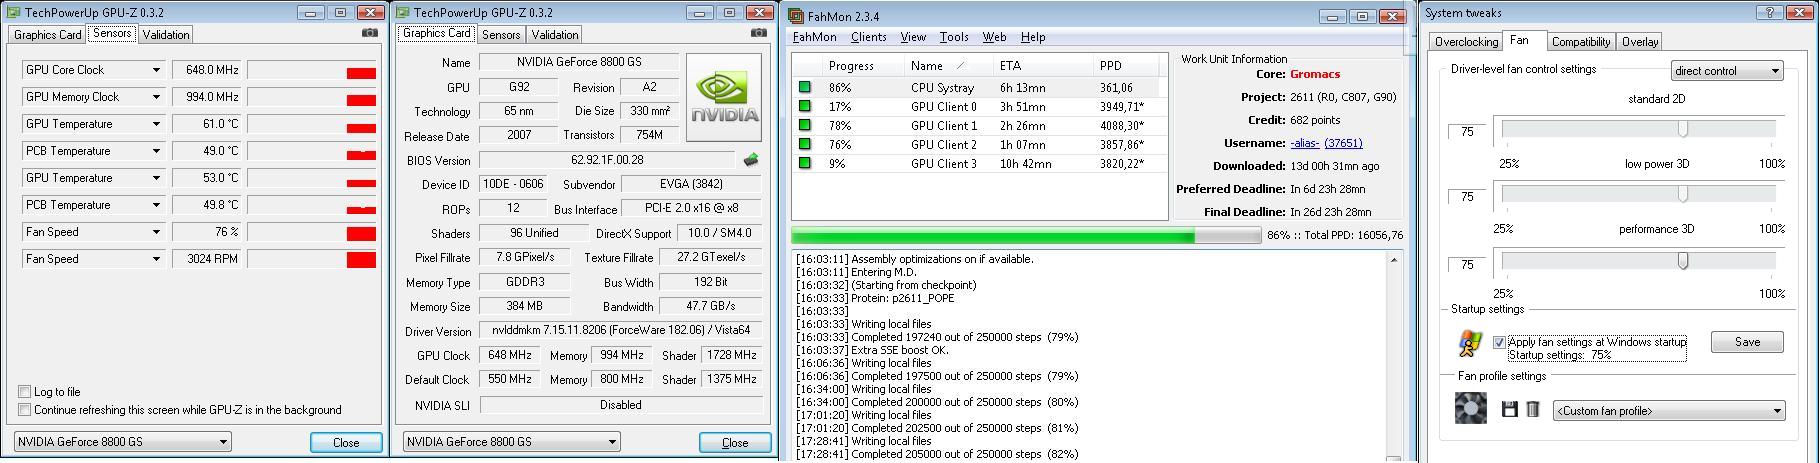Open the Help menu in FahMon
1820x463 pixels.
coord(1033,37)
